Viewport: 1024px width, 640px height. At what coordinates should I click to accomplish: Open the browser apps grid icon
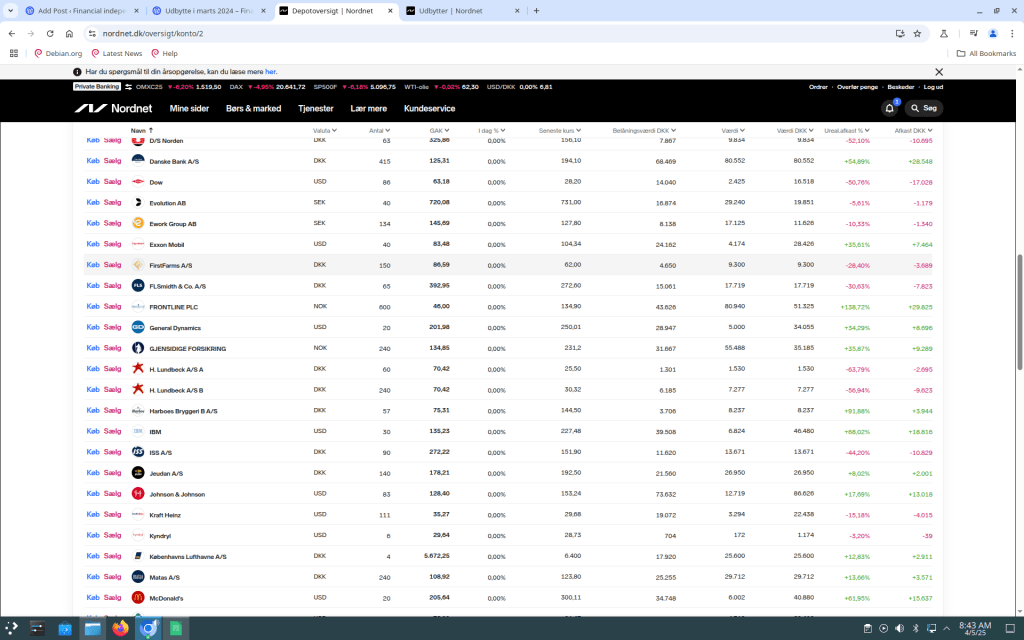[14, 53]
